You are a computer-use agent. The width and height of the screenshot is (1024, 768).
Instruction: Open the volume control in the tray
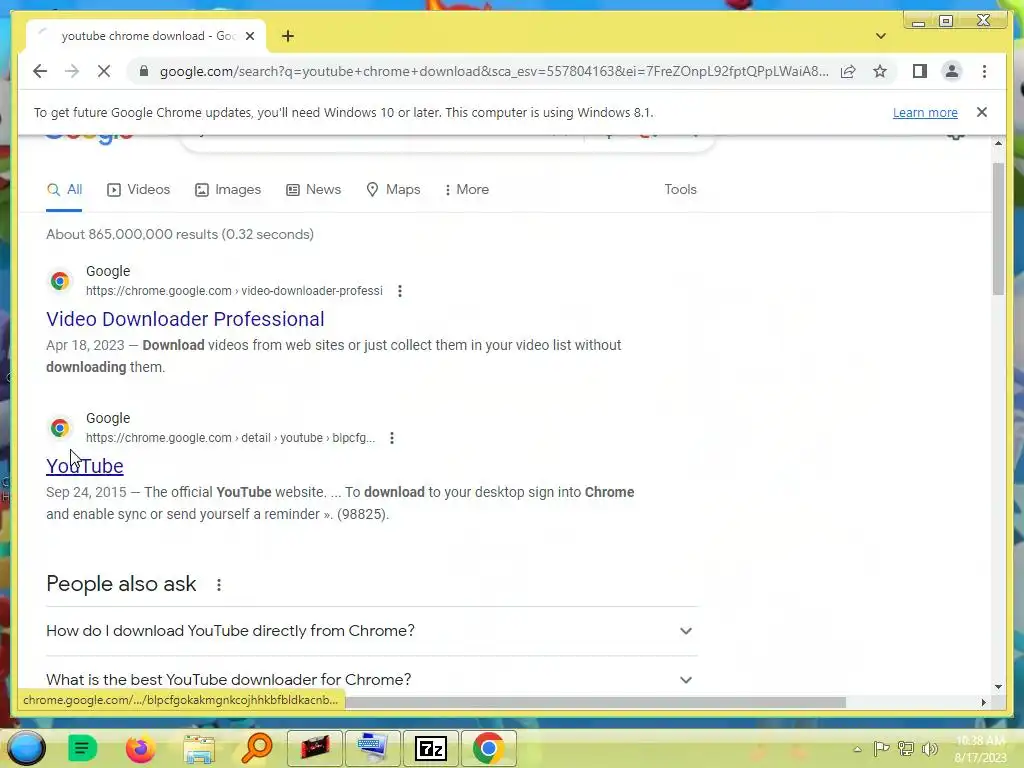click(930, 749)
